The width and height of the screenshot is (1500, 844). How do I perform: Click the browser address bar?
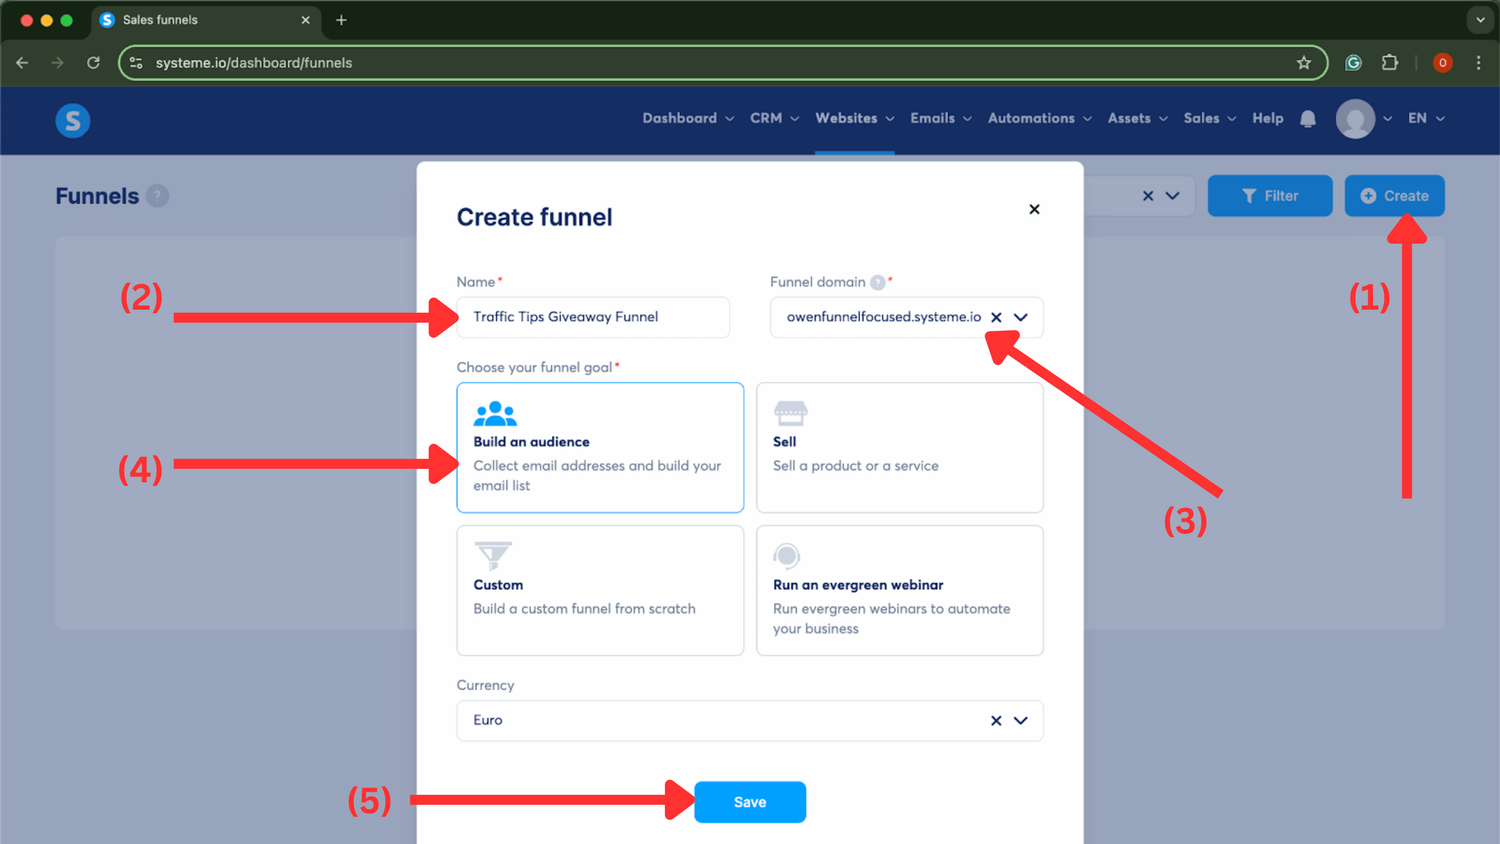pos(723,62)
